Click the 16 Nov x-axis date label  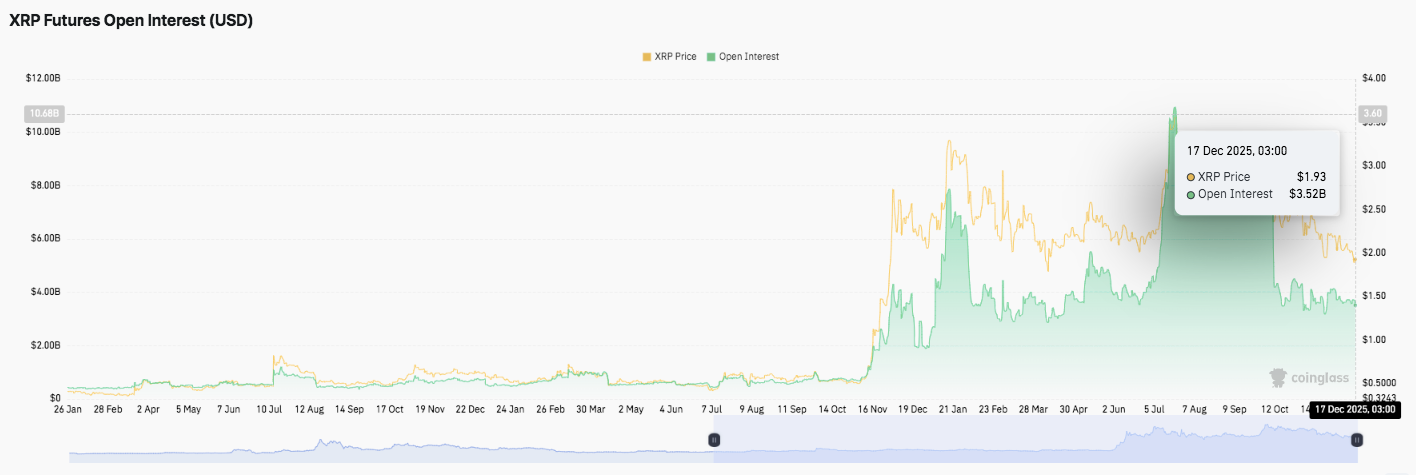pyautogui.click(x=874, y=409)
